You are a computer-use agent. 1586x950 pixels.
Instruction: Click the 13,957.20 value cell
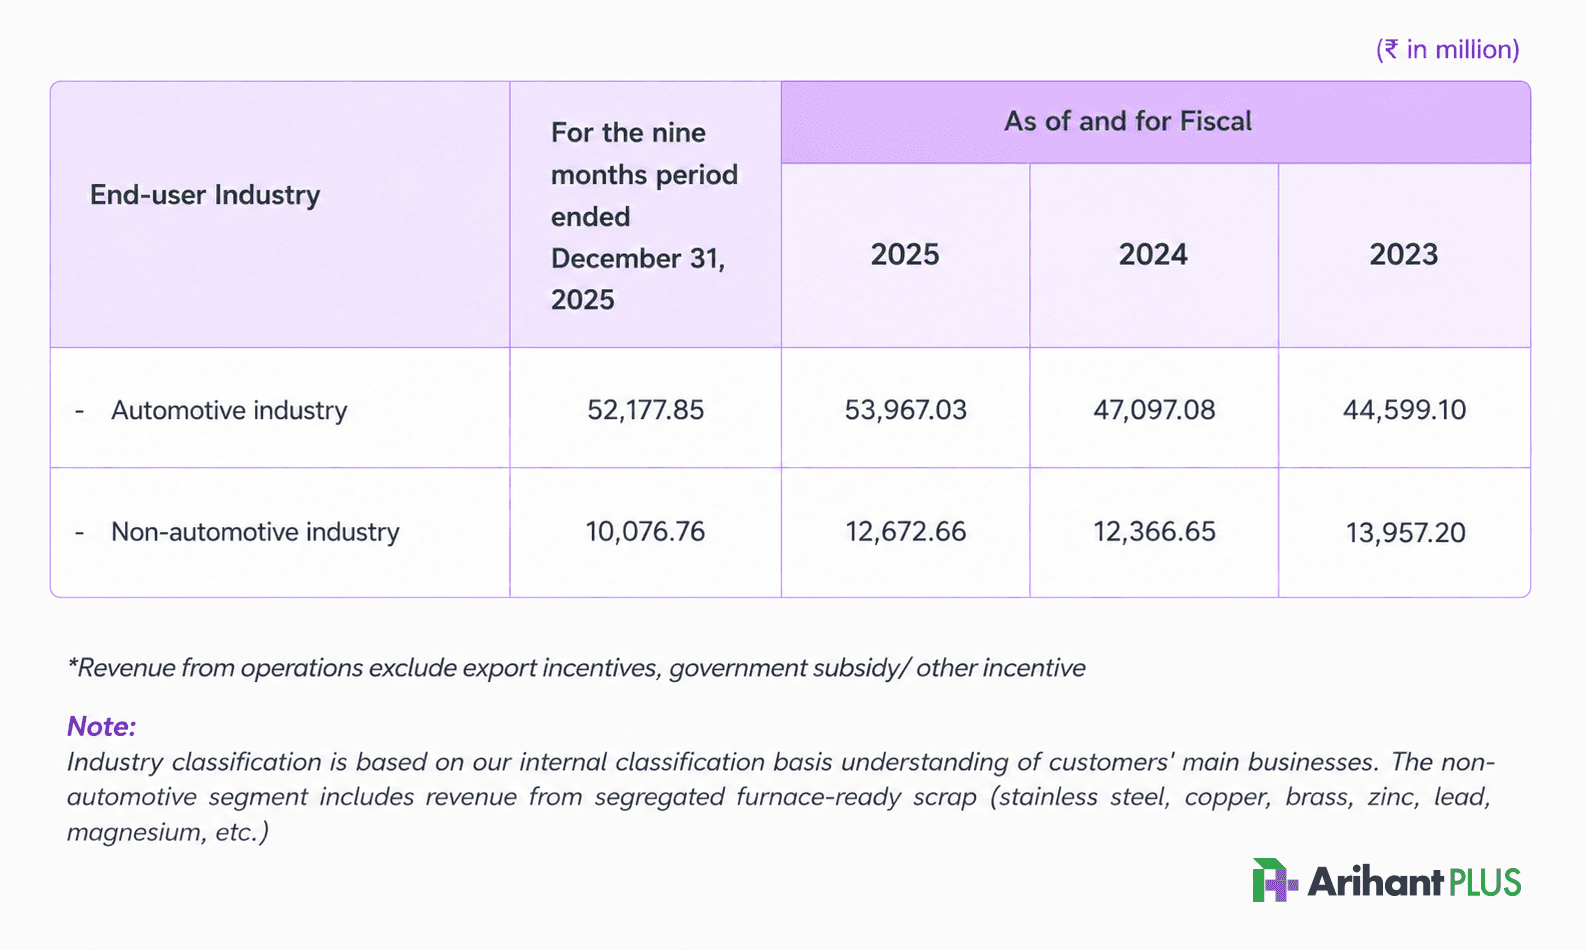point(1404,532)
